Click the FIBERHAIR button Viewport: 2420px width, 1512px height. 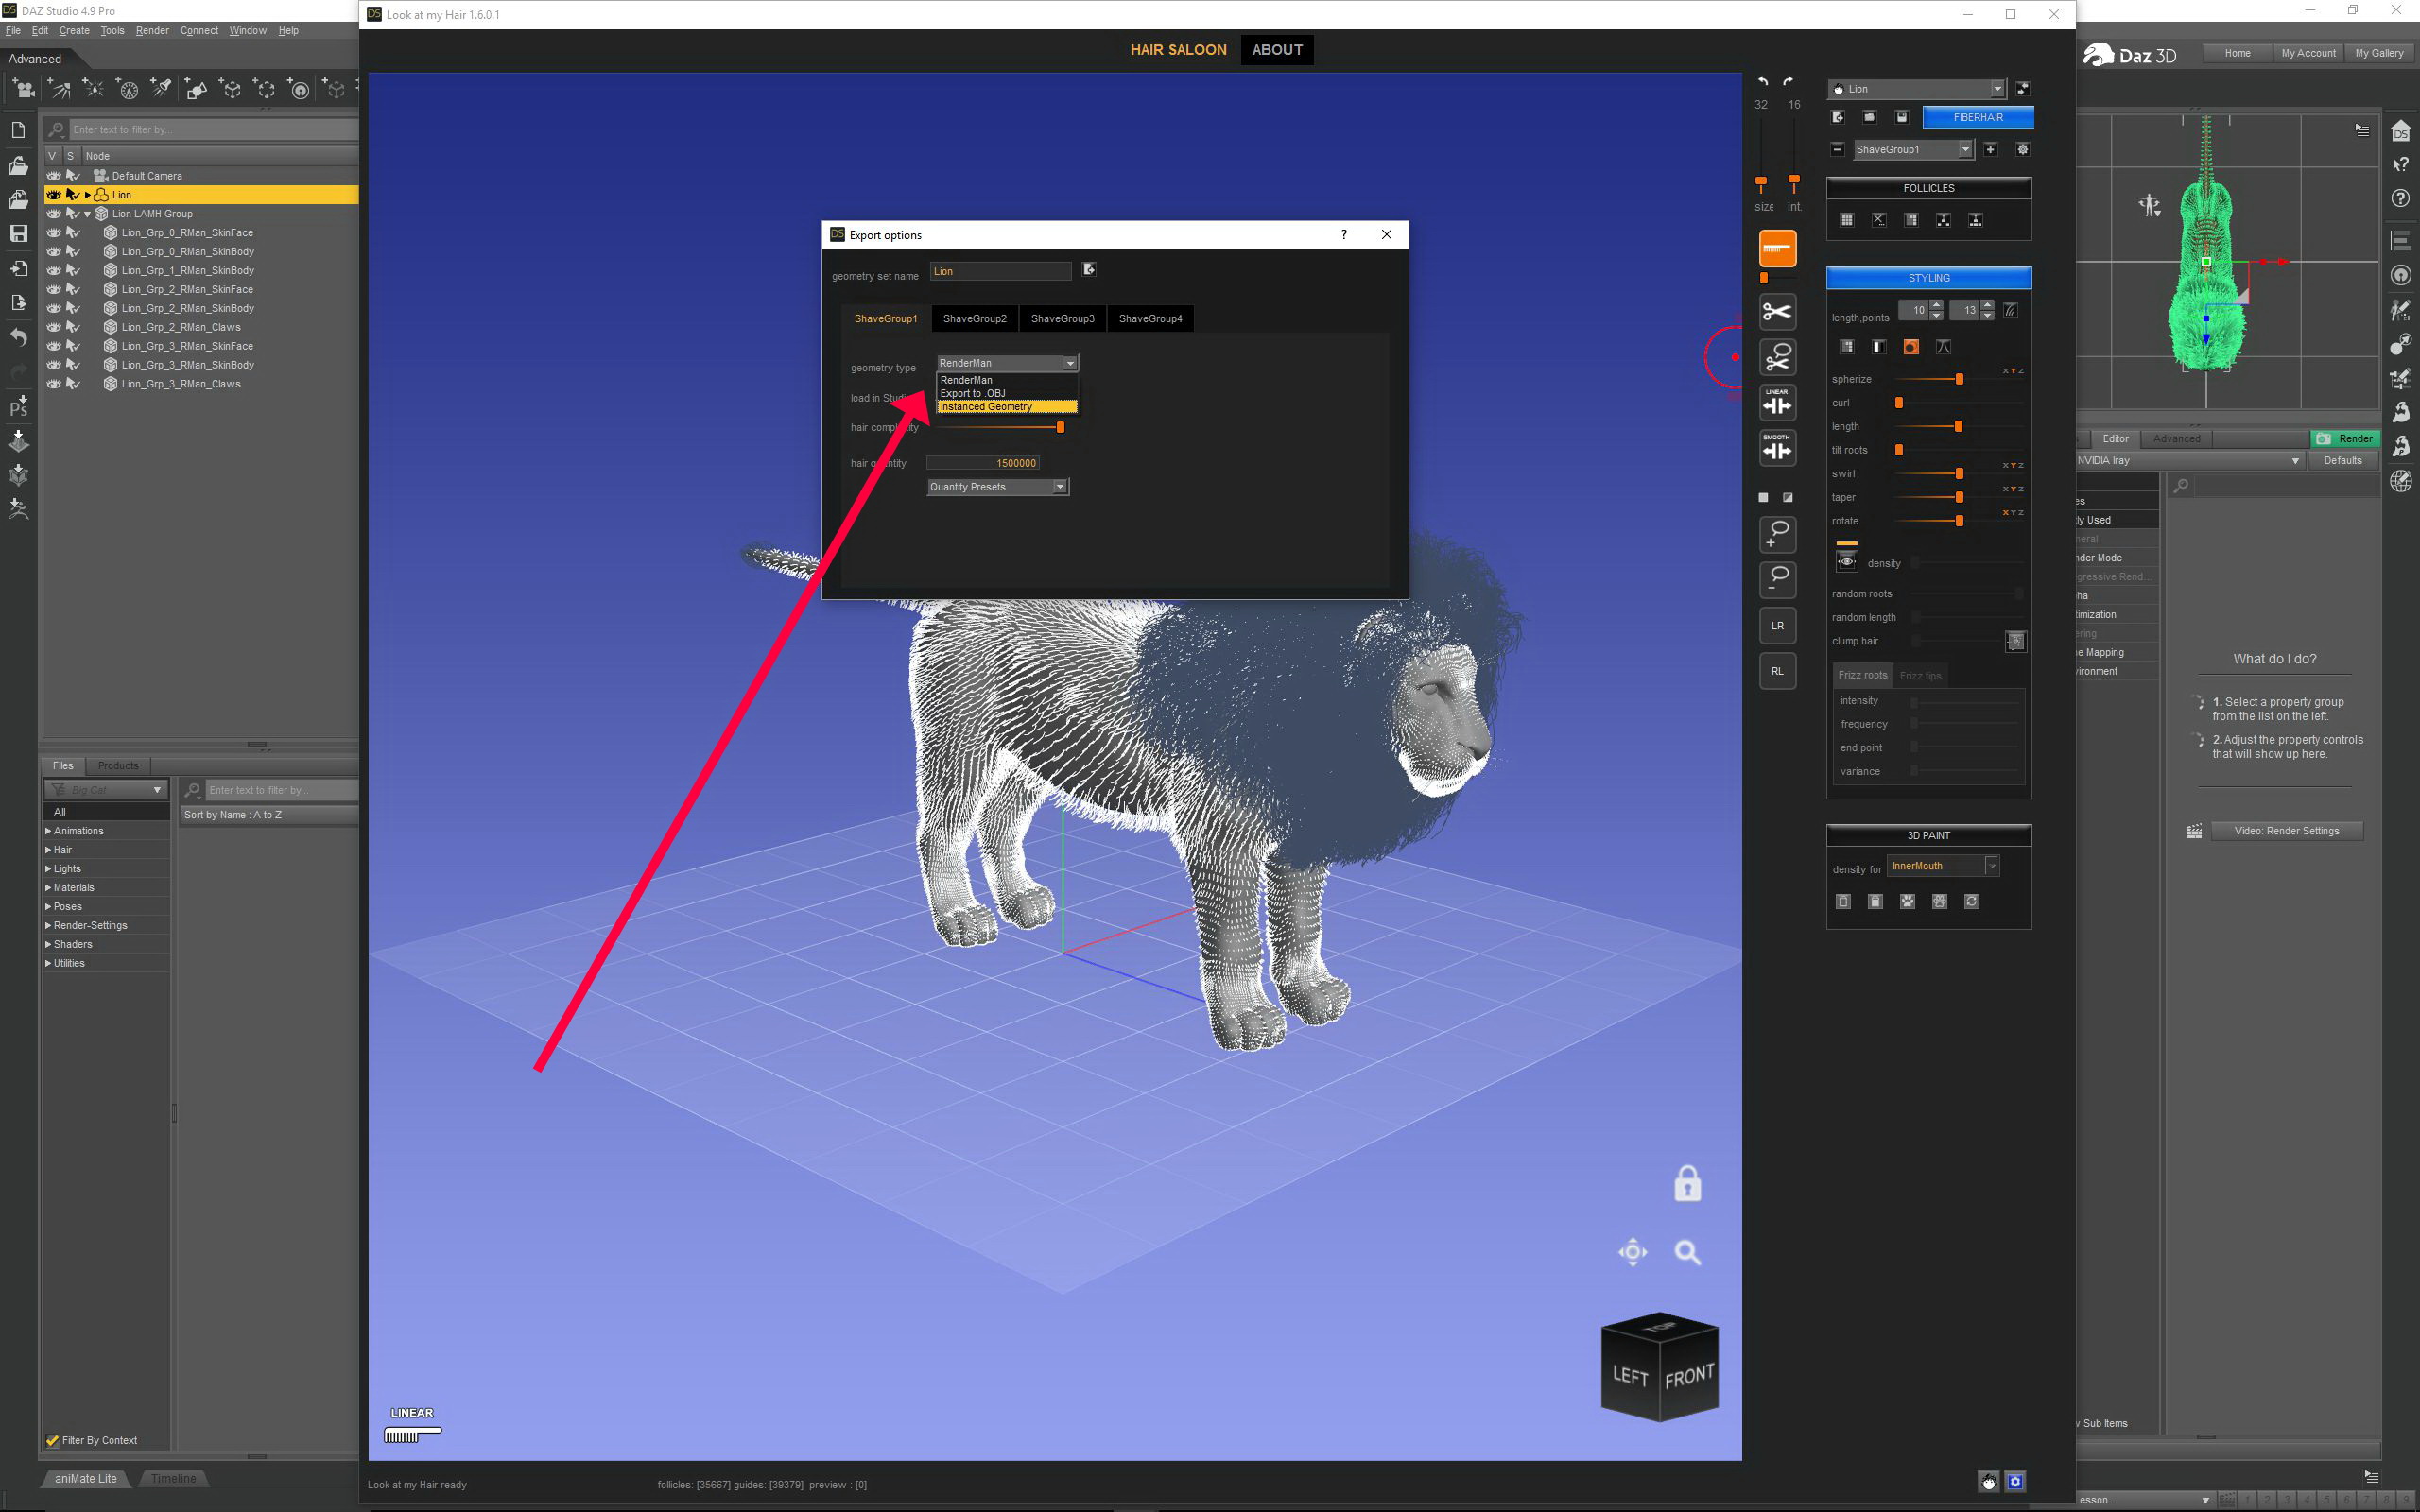click(x=1977, y=117)
